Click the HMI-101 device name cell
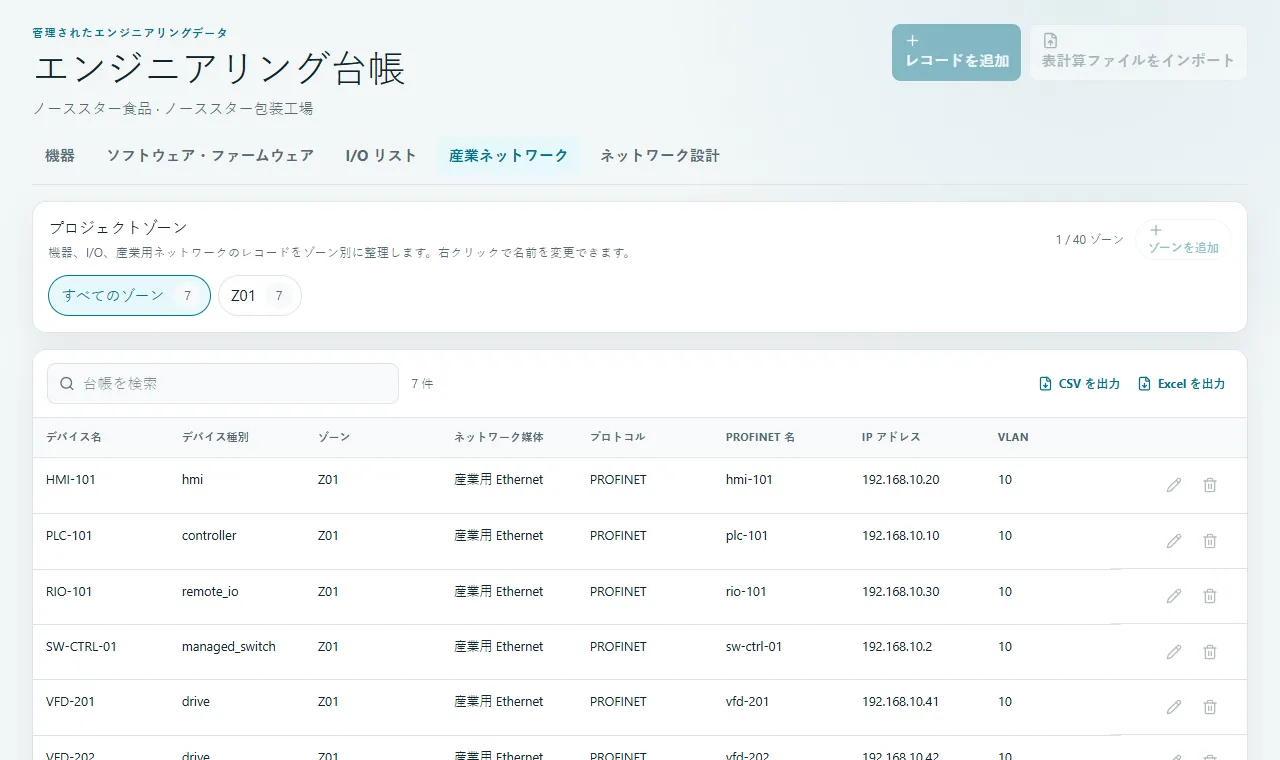1280x760 pixels. (x=71, y=480)
